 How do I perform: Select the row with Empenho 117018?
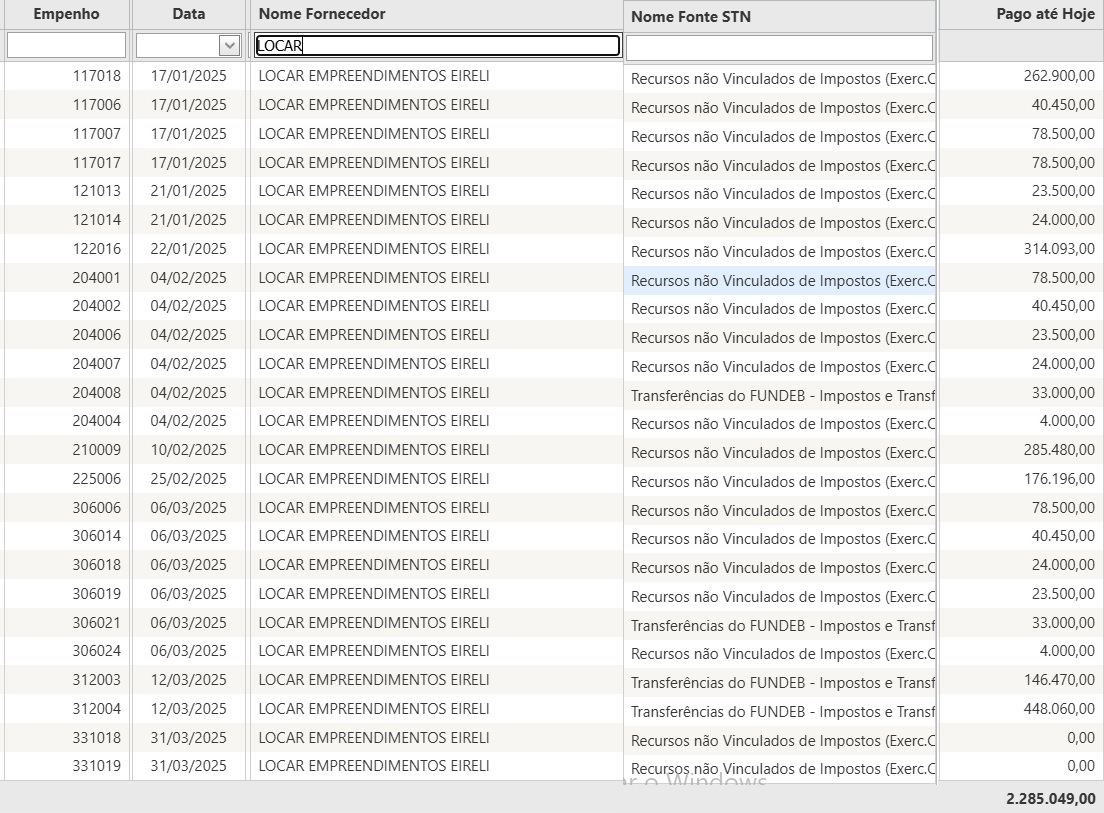tap(96, 76)
